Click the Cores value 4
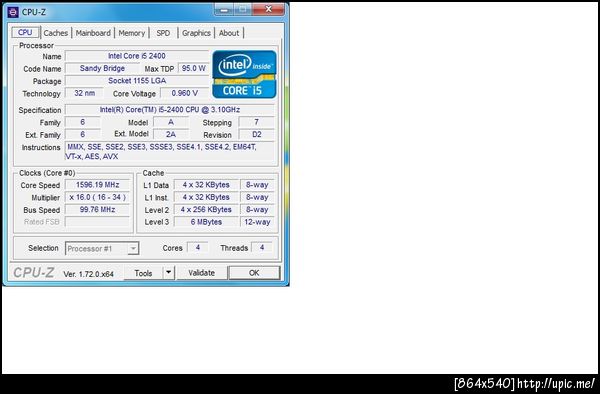Image resolution: width=600 pixels, height=394 pixels. pyautogui.click(x=198, y=248)
